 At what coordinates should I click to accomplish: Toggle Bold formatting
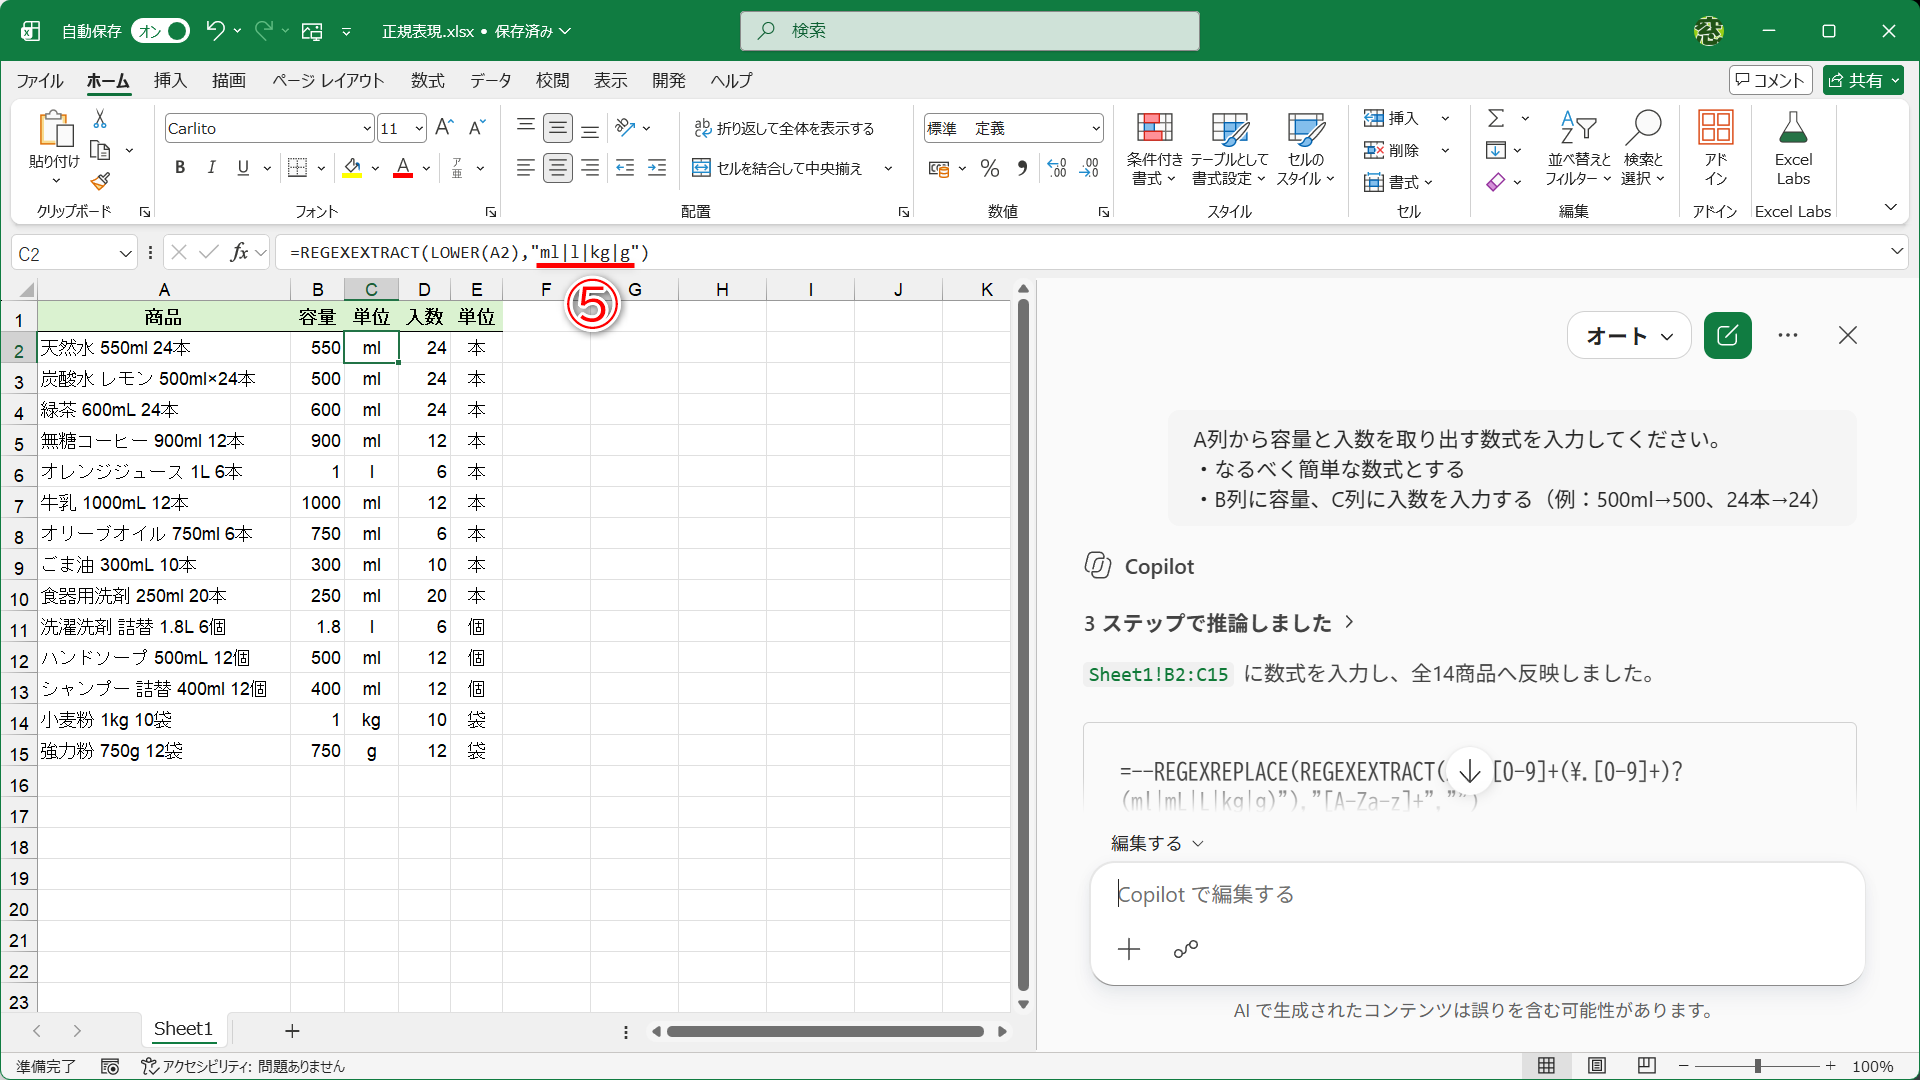pyautogui.click(x=180, y=168)
